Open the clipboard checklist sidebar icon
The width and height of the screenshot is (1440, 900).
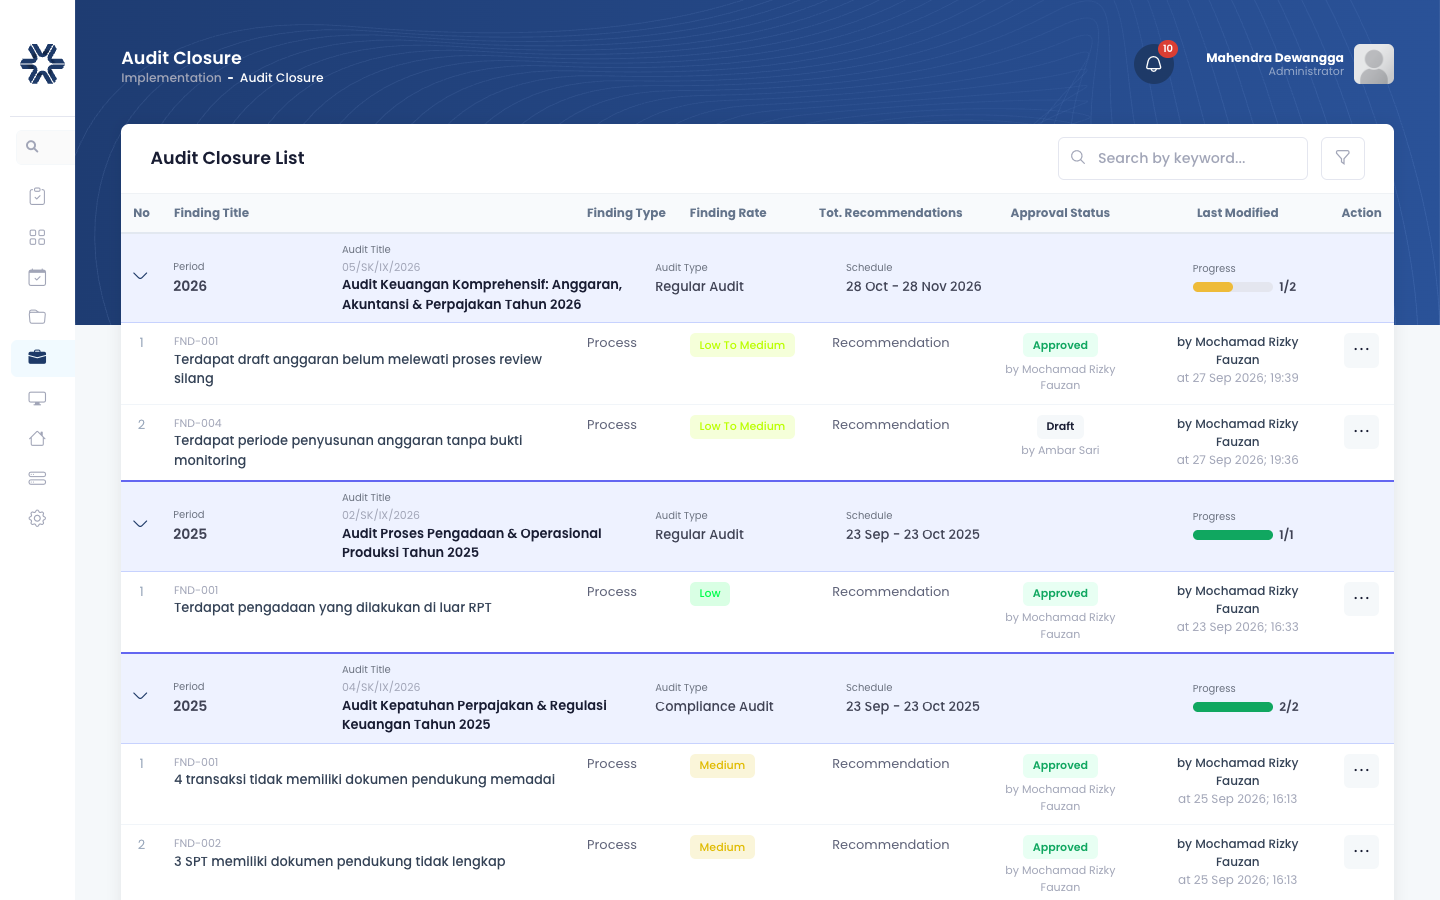tap(37, 196)
